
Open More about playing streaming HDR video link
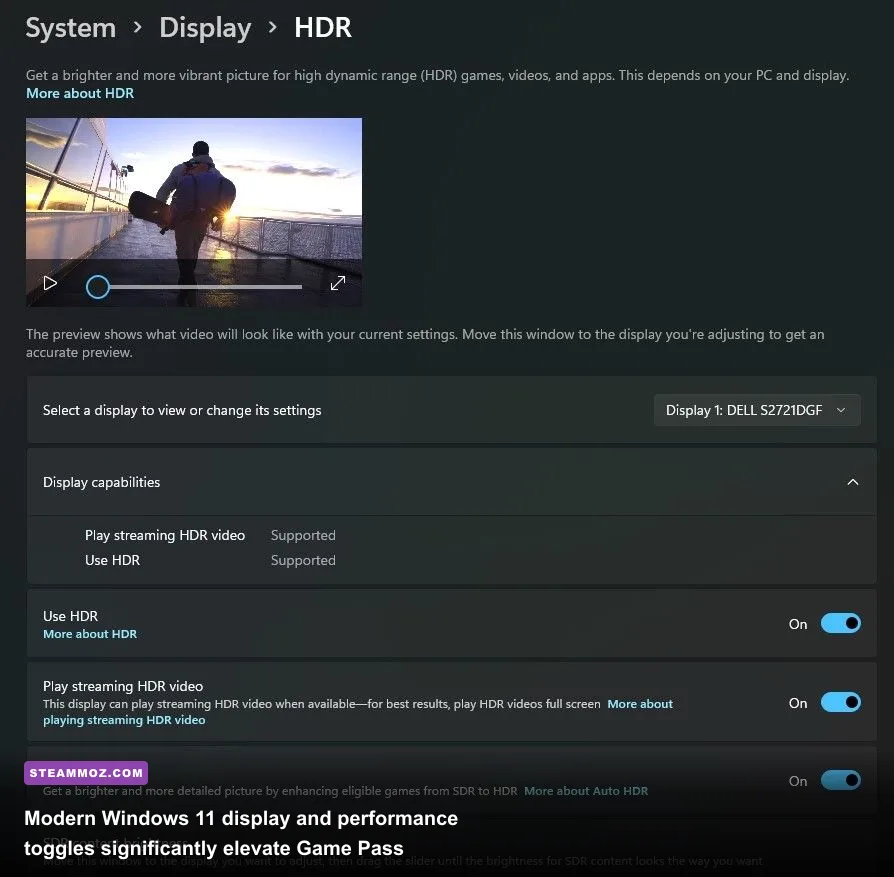(640, 704)
